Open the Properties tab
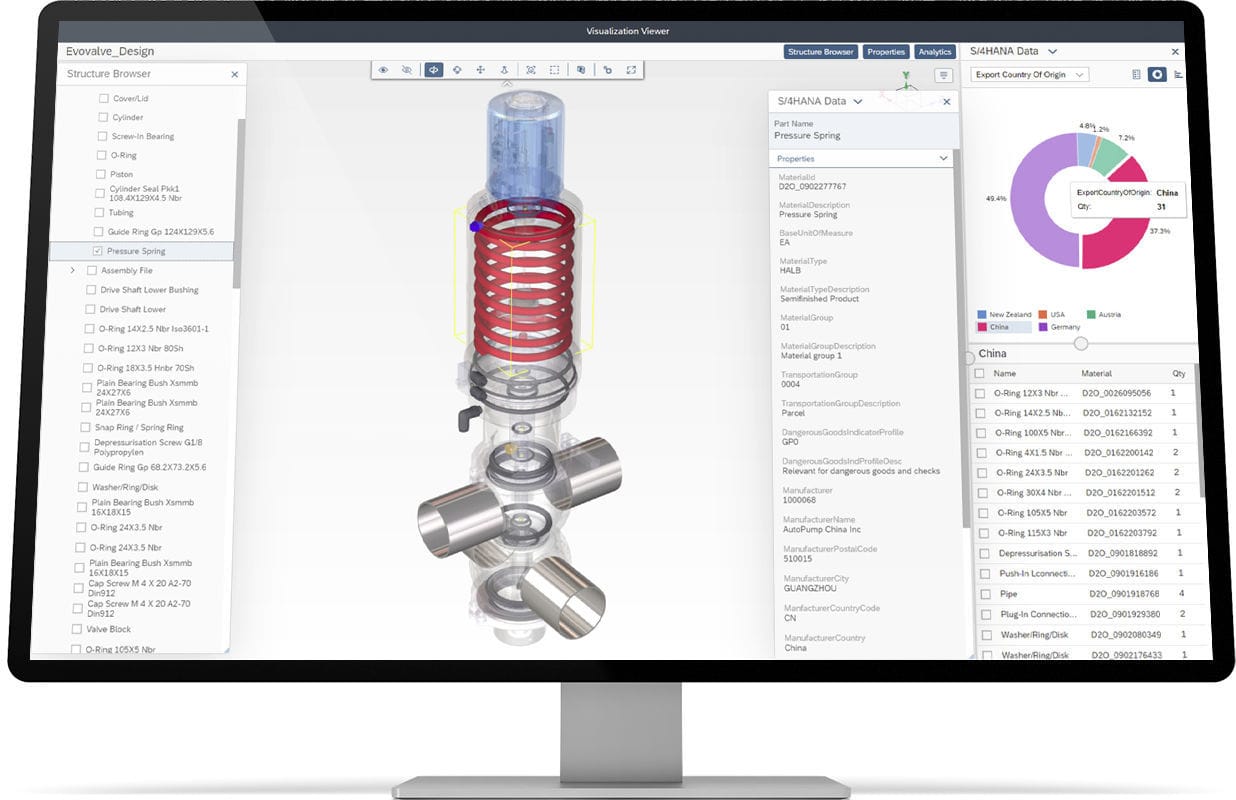The height and width of the screenshot is (800, 1236). click(x=886, y=51)
